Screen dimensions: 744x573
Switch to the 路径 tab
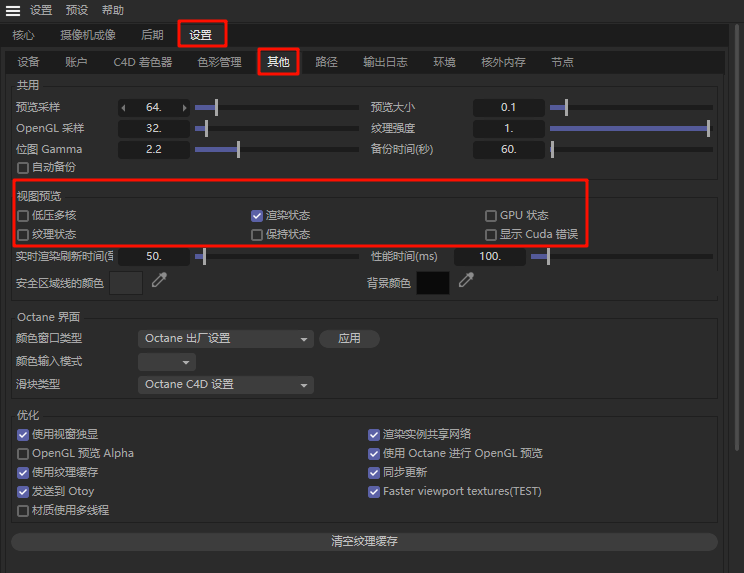326,62
